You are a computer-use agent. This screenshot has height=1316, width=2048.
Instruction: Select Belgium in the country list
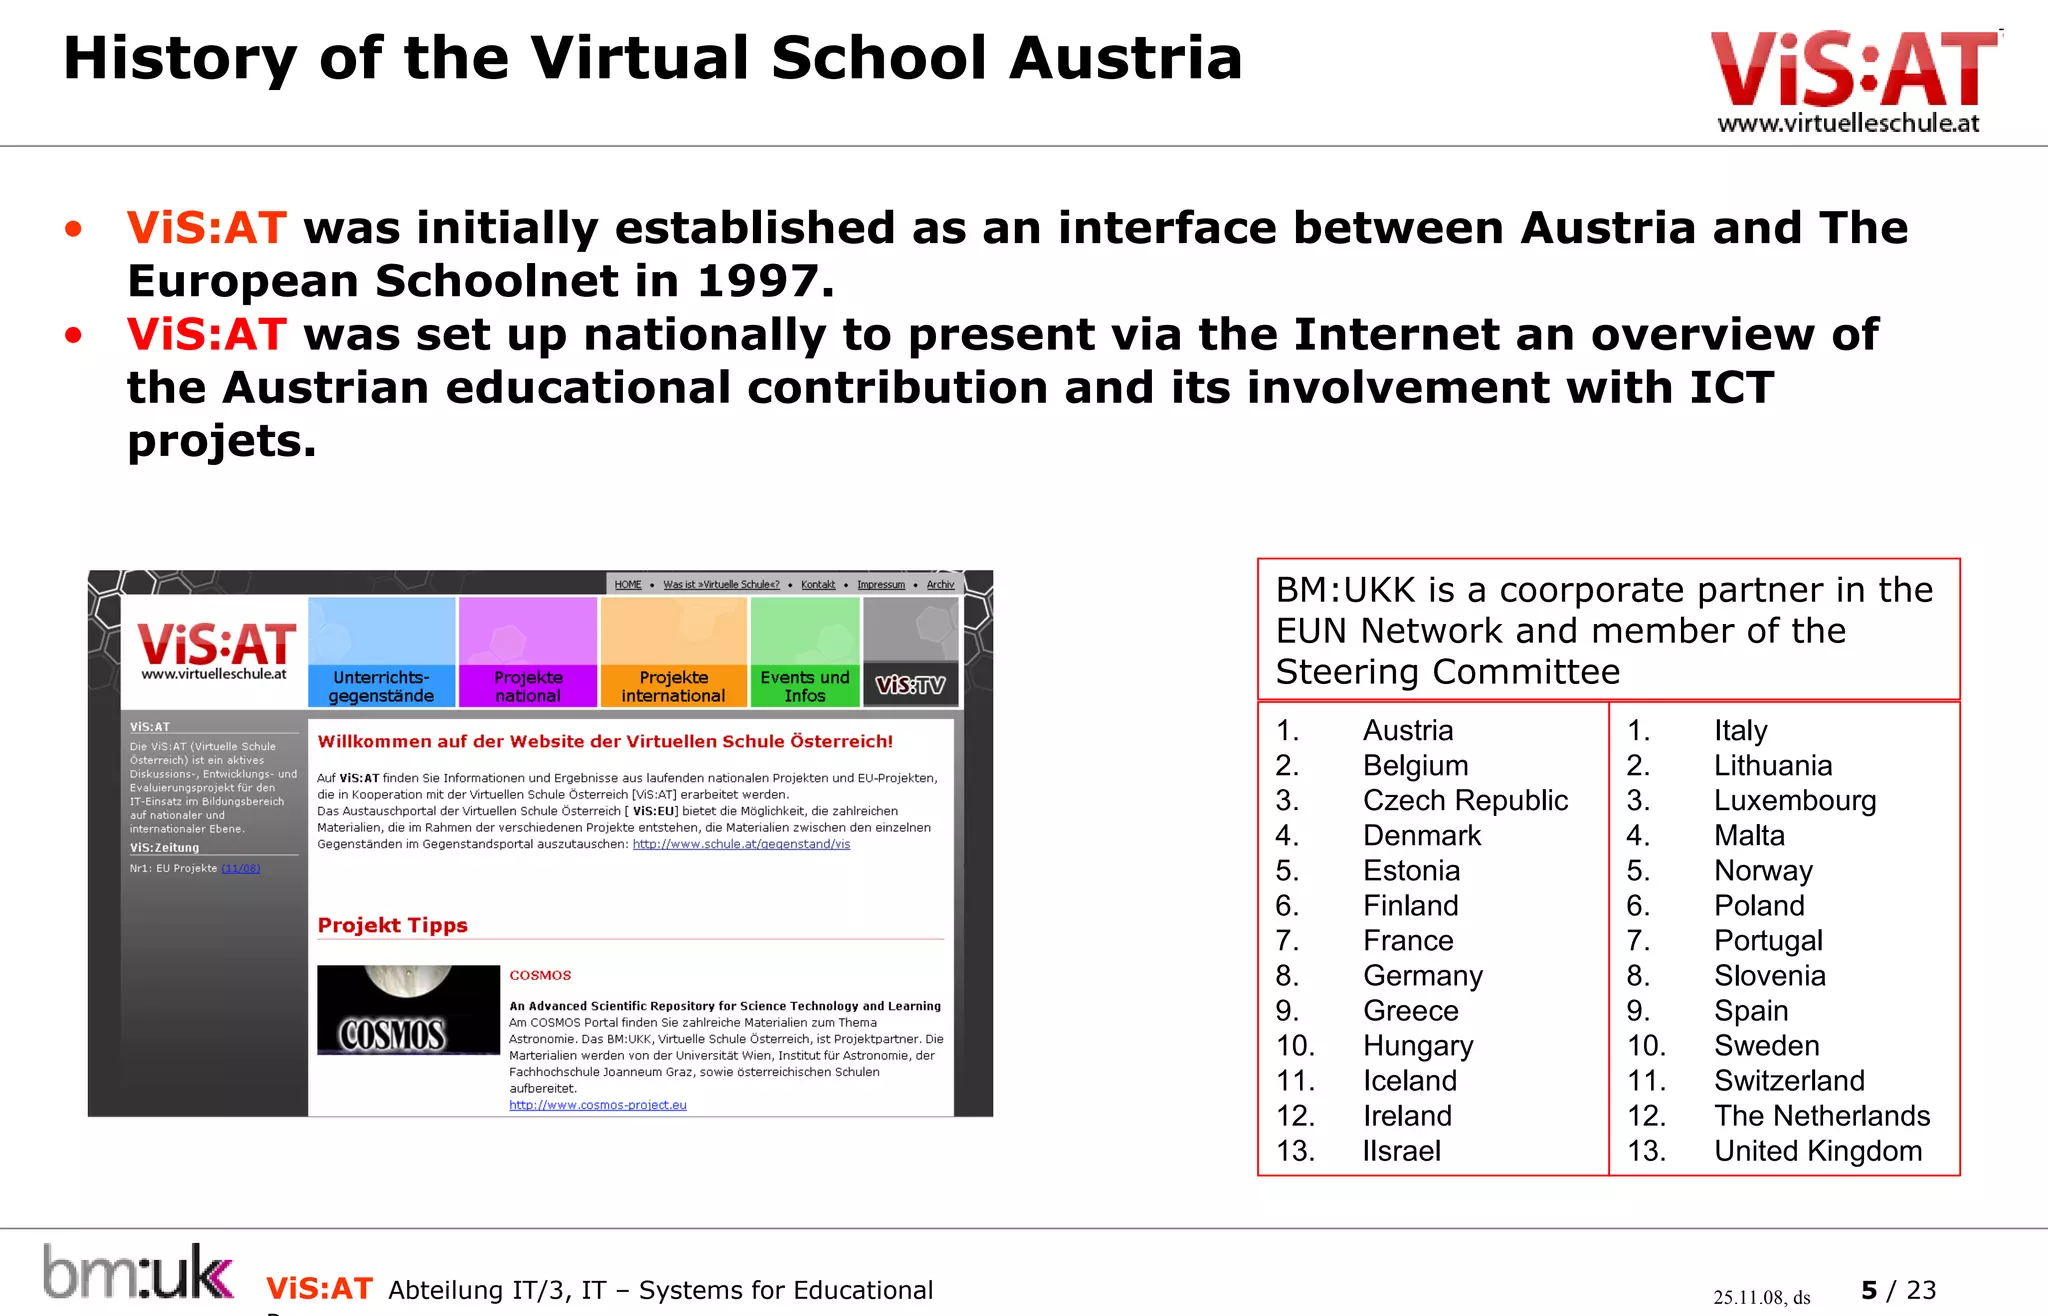(x=1416, y=765)
